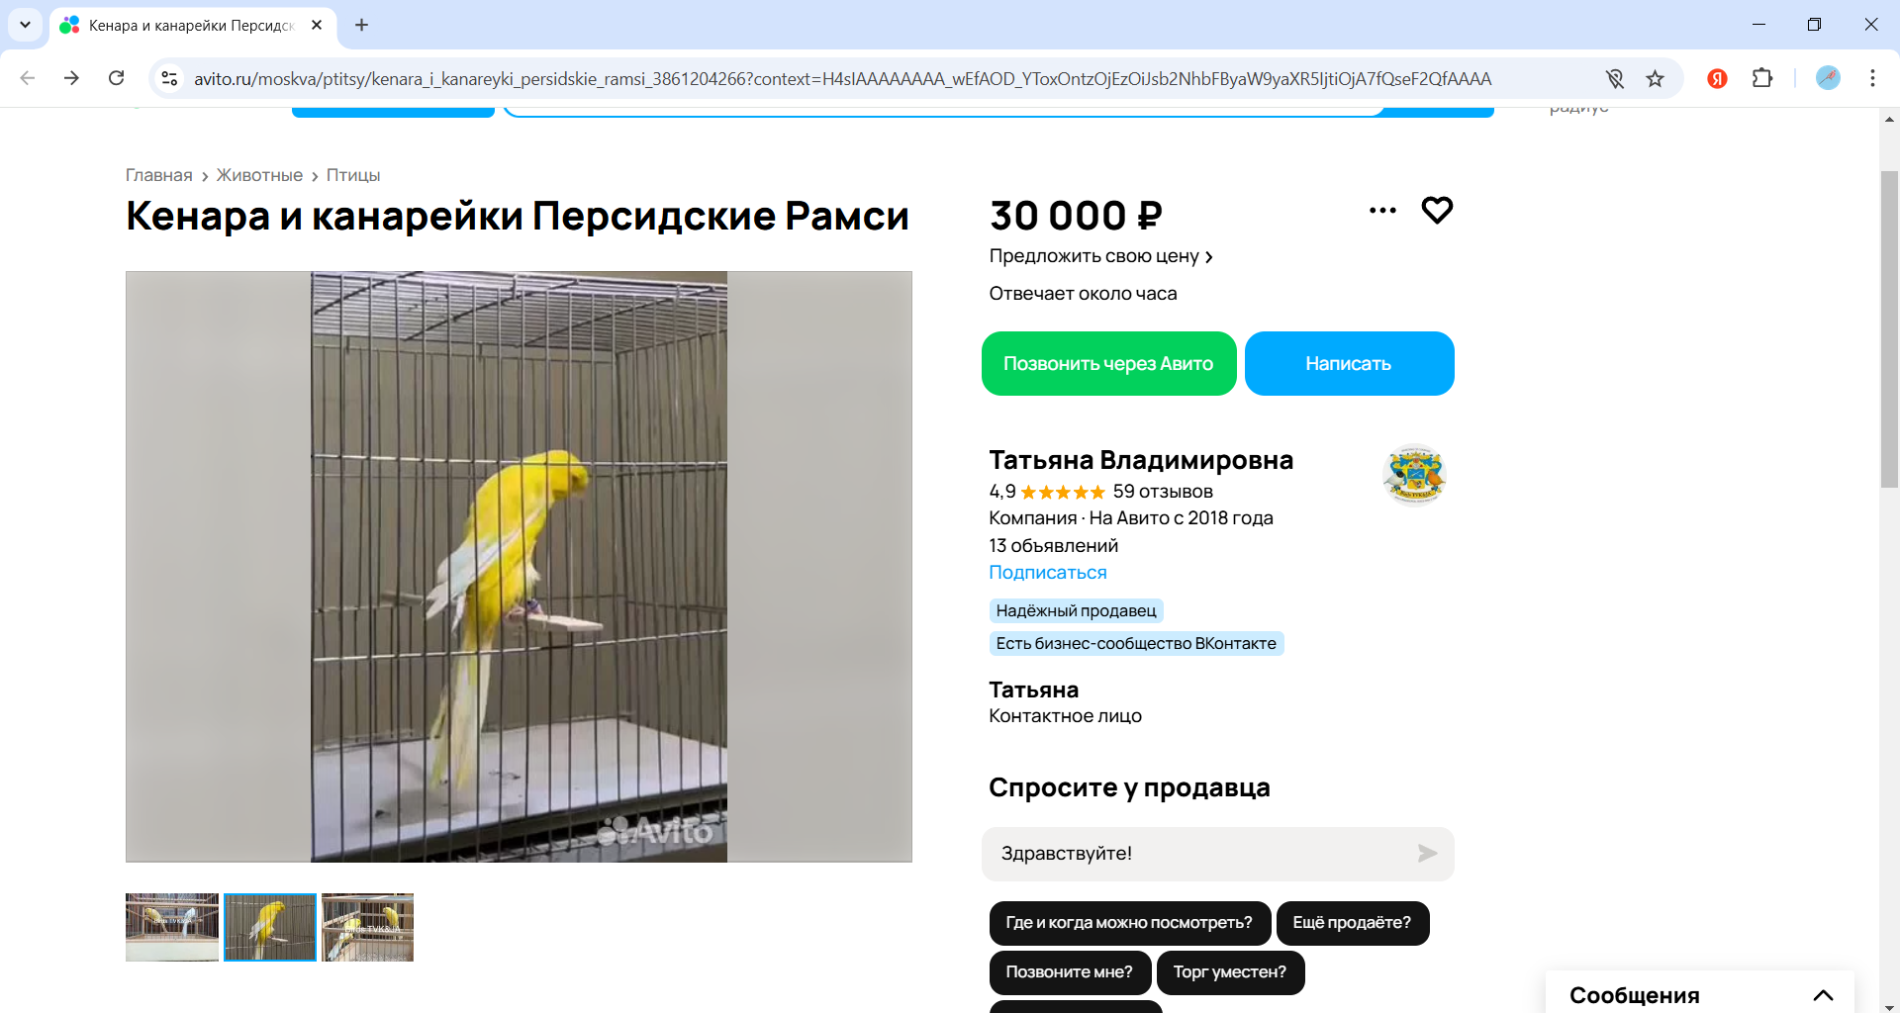Screen dimensions: 1900x1013
Task: Expand the Сообщения chat panel
Action: pyautogui.click(x=1823, y=995)
